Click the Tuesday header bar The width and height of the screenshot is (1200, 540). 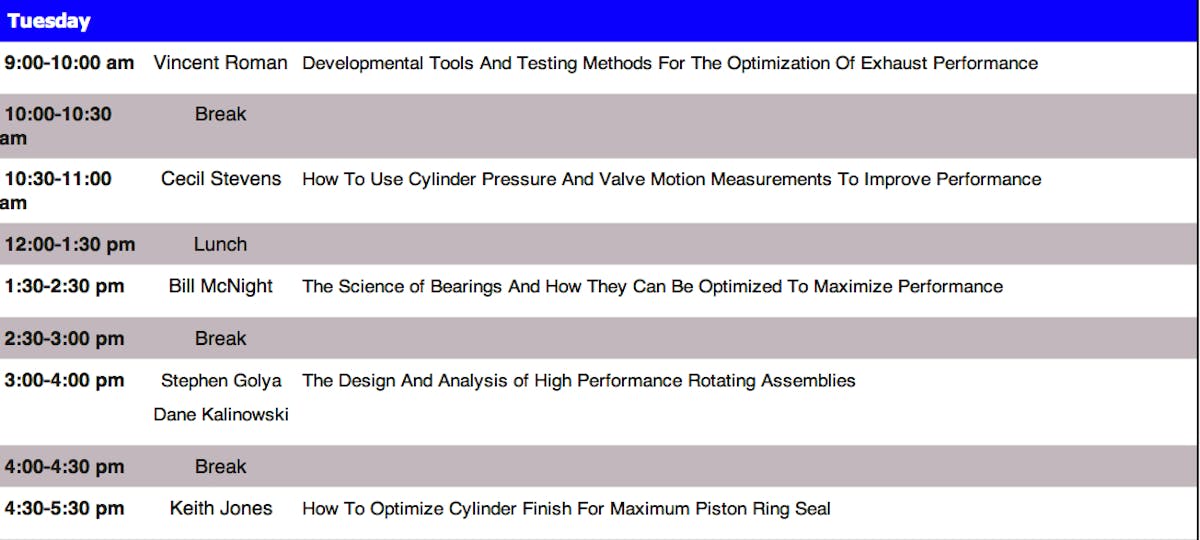(x=600, y=21)
